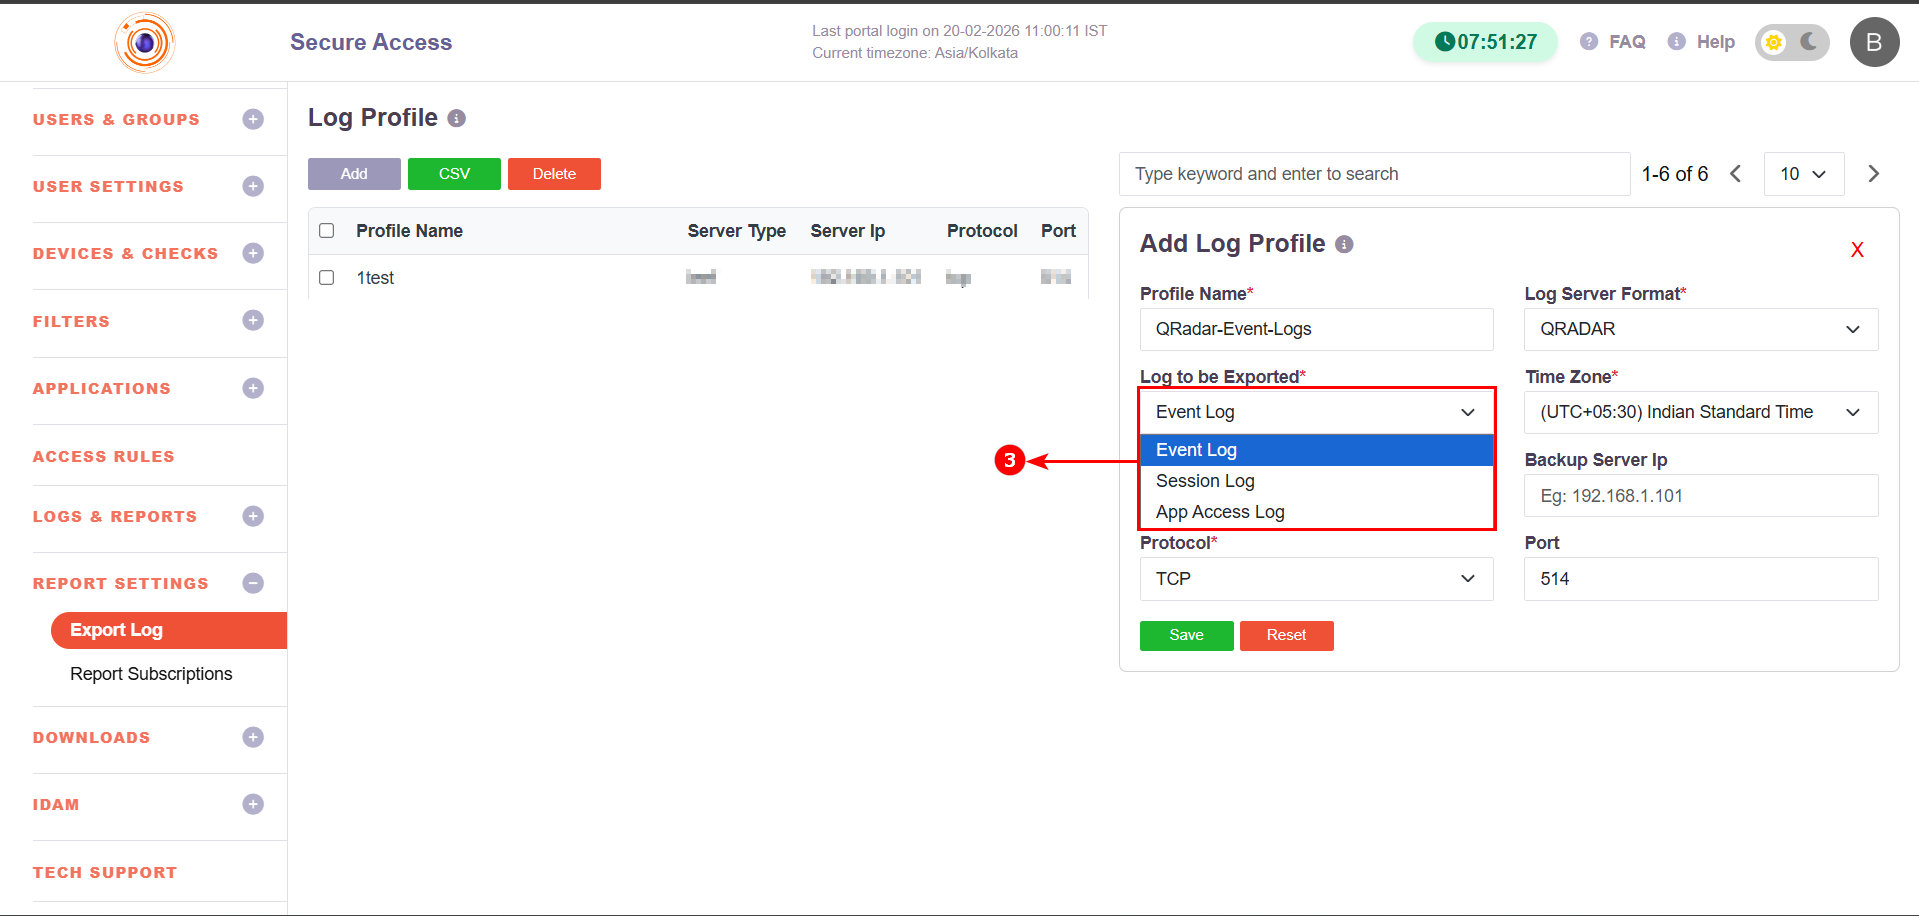Open Report Subscriptions in the sidebar
The width and height of the screenshot is (1919, 916).
coord(151,674)
